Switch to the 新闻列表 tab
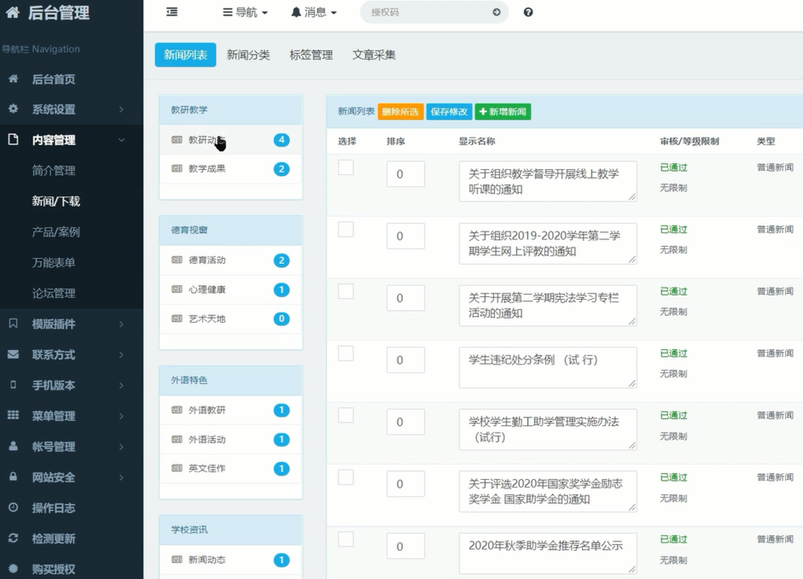 185,55
